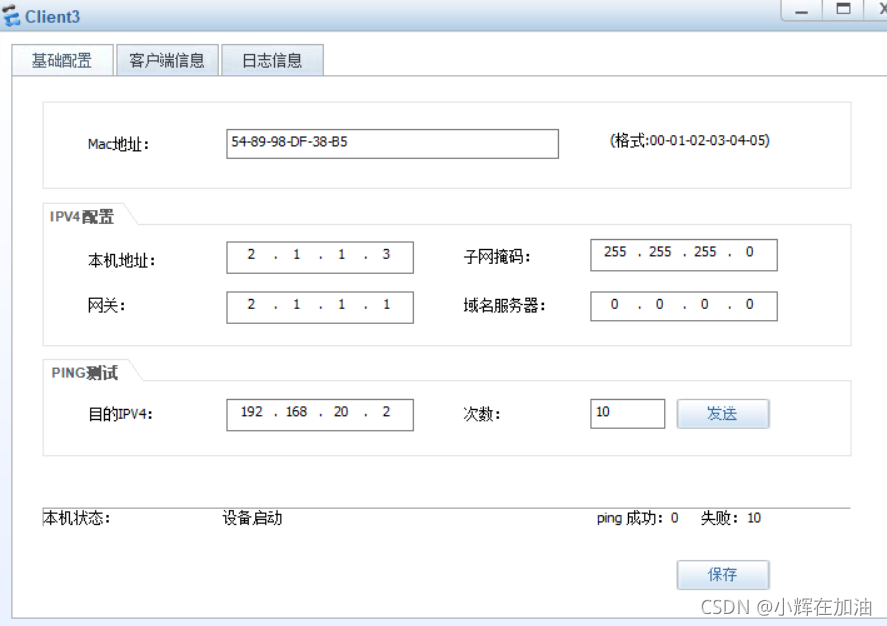Click the 次数 count field
Image resolution: width=887 pixels, height=626 pixels.
pyautogui.click(x=627, y=413)
